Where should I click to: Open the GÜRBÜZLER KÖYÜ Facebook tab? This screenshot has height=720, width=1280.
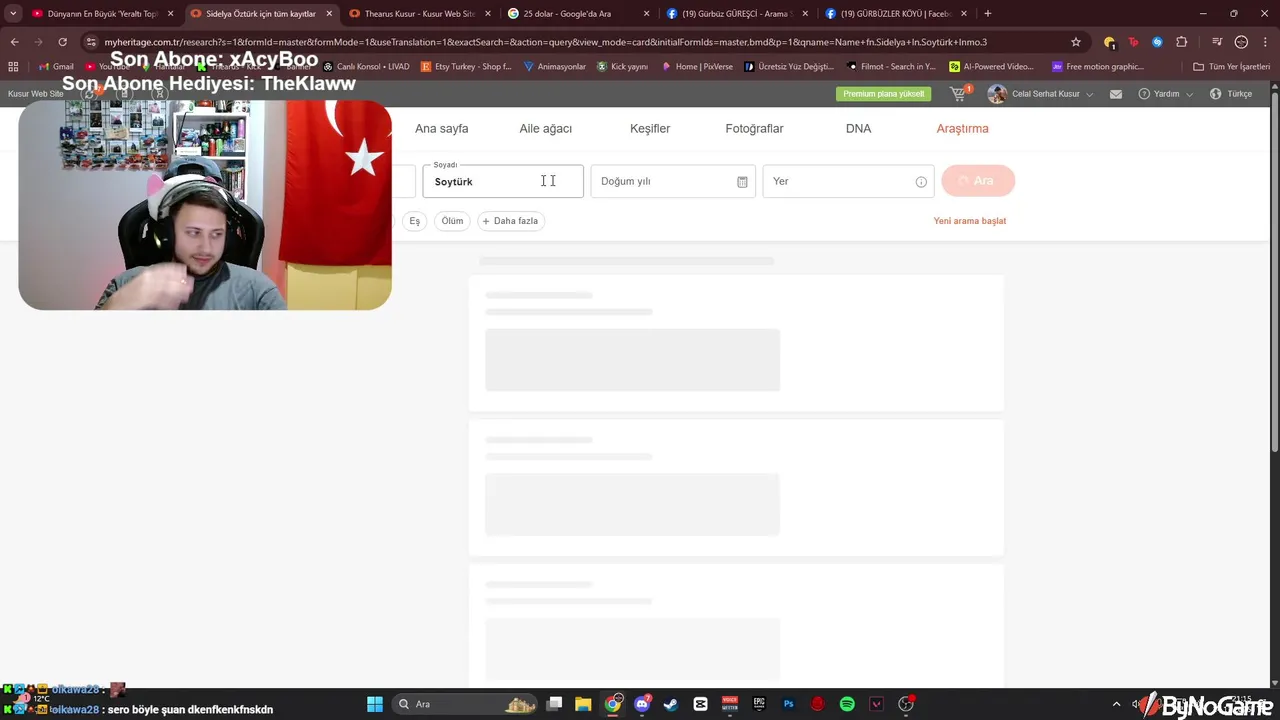[x=888, y=14]
